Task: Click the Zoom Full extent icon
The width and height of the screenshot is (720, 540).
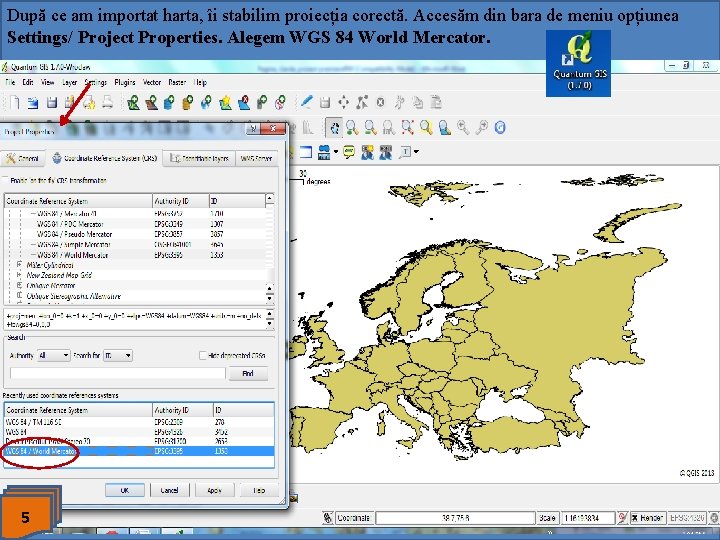Action: (407, 128)
